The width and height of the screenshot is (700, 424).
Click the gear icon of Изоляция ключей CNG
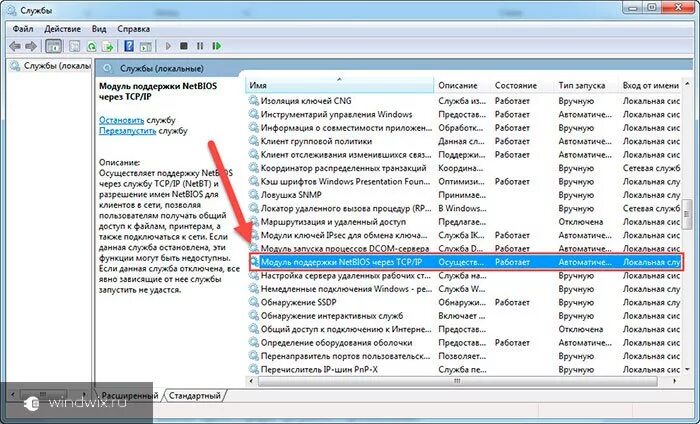pyautogui.click(x=254, y=101)
